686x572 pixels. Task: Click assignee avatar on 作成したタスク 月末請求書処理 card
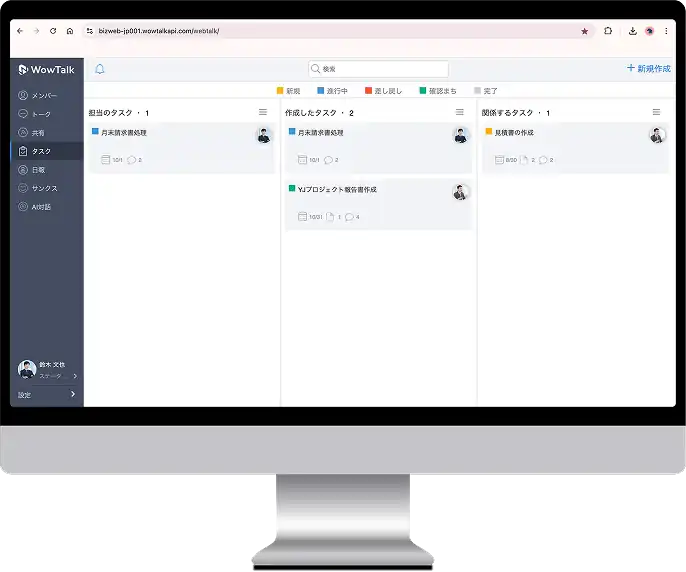click(x=460, y=136)
